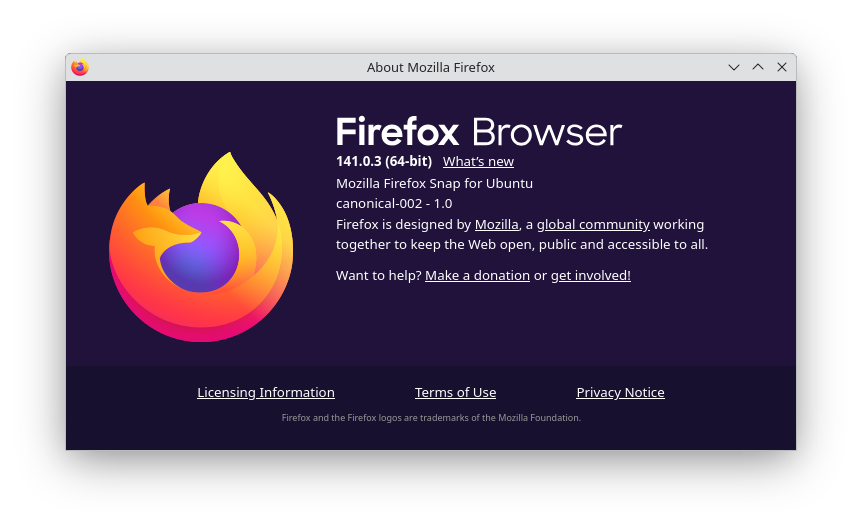Click the Firefox icon in title bar
862x528 pixels.
pos(80,67)
